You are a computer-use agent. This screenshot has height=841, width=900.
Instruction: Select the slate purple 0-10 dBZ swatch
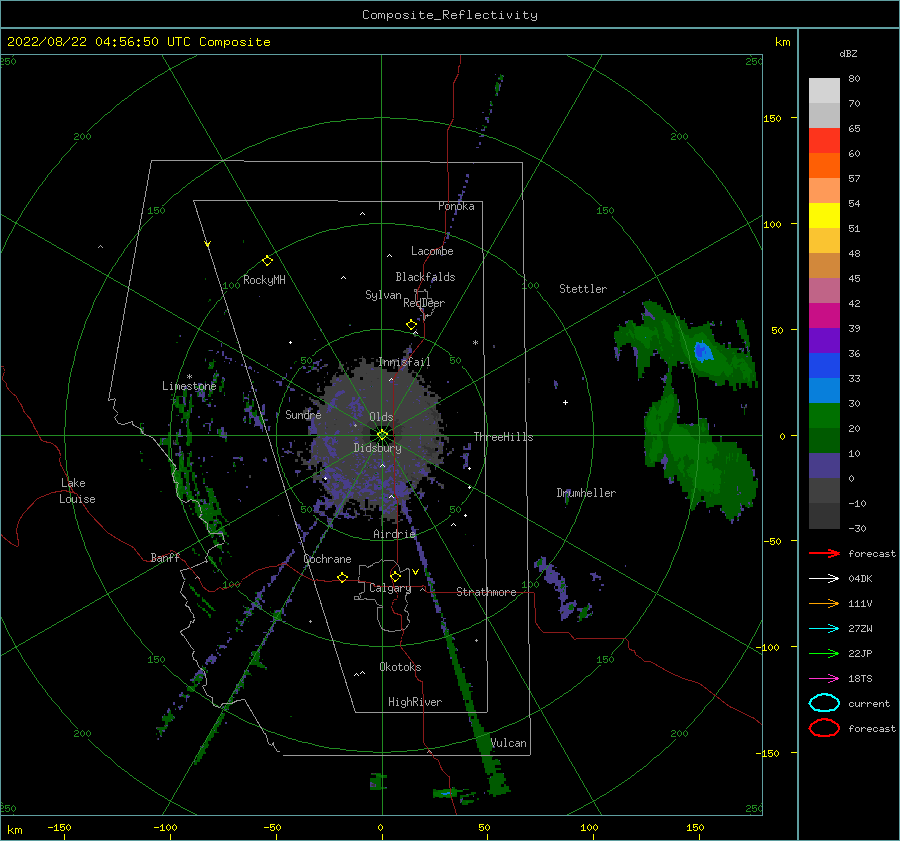point(824,466)
